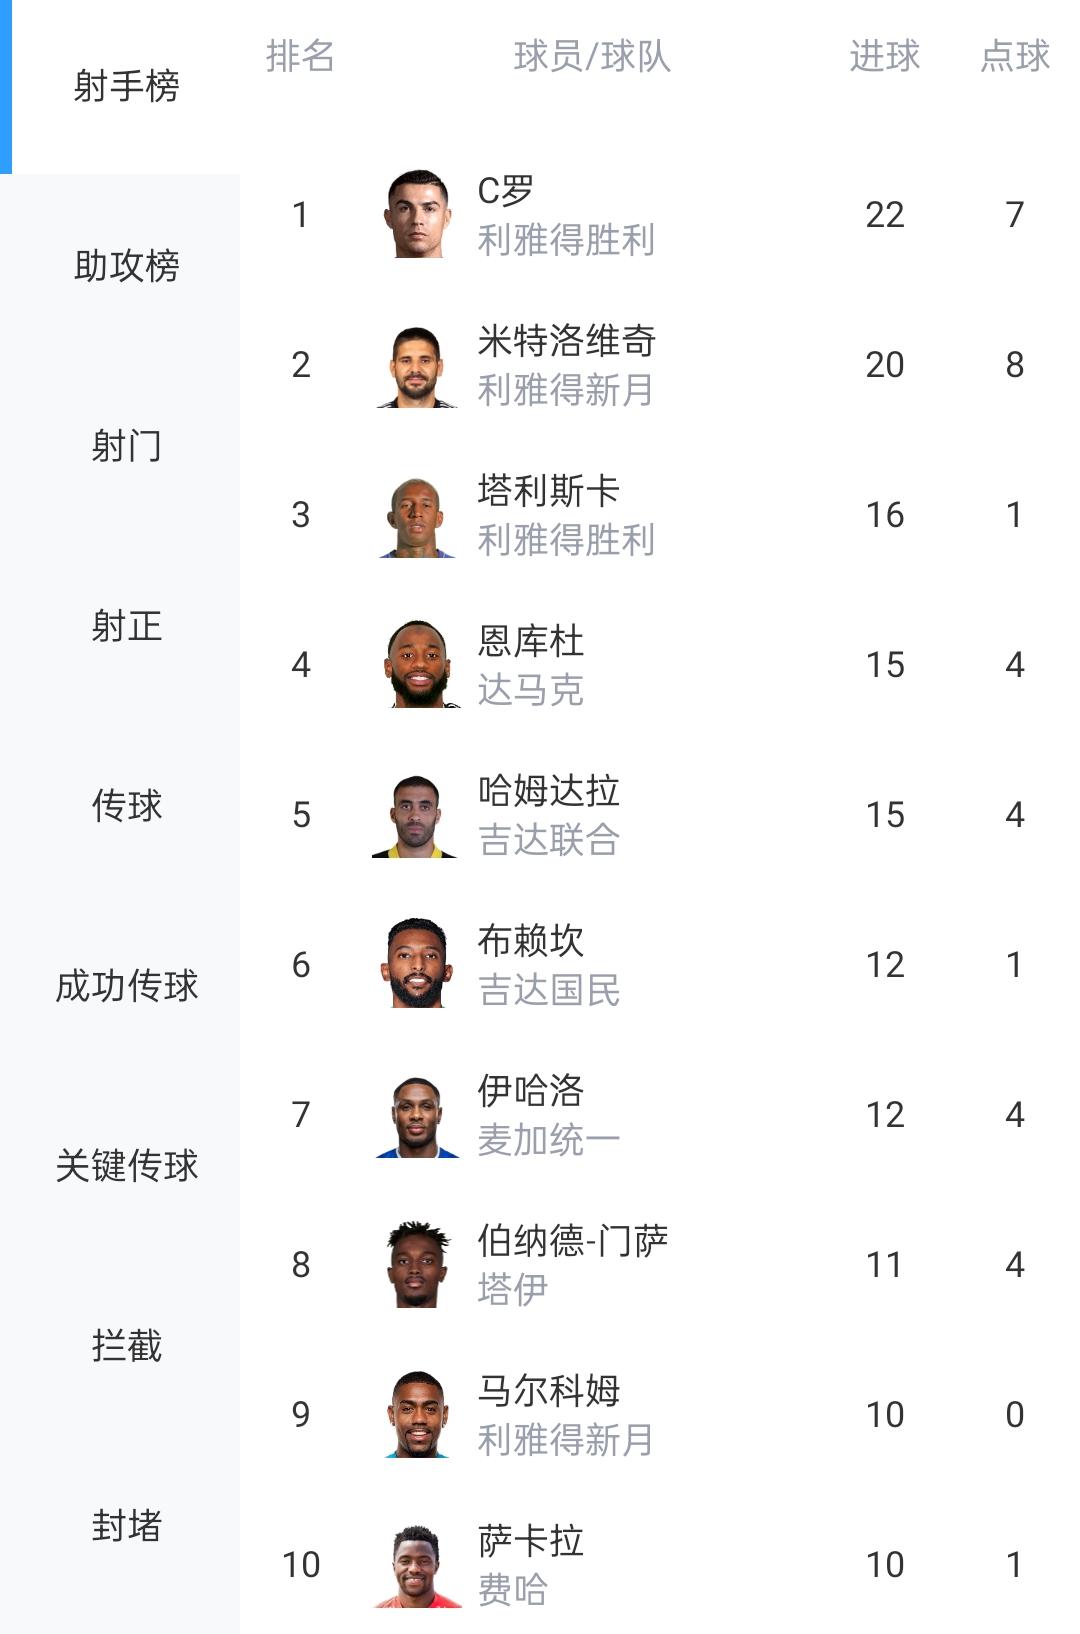This screenshot has width=1080, height=1634.
Task: Switch to 助攻榜 tab
Action: [x=126, y=266]
